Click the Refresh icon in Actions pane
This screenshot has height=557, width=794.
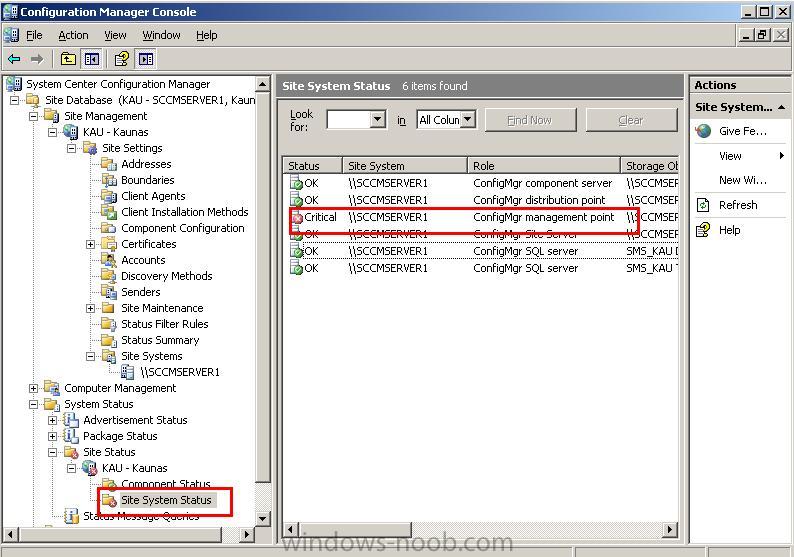coord(703,205)
